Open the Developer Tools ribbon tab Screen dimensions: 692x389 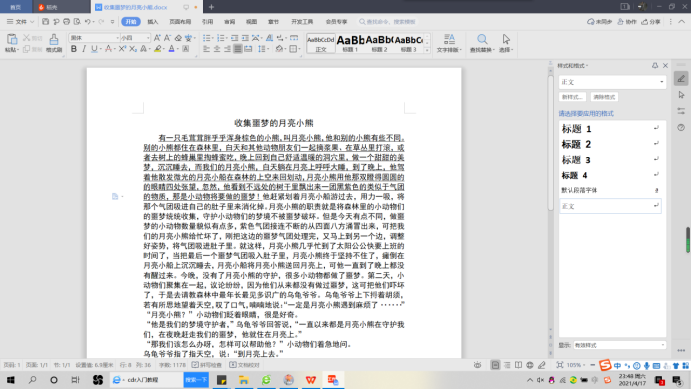point(302,22)
